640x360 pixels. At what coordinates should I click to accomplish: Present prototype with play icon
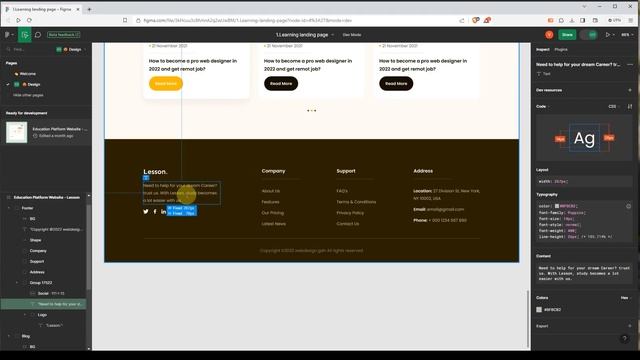pyautogui.click(x=608, y=35)
